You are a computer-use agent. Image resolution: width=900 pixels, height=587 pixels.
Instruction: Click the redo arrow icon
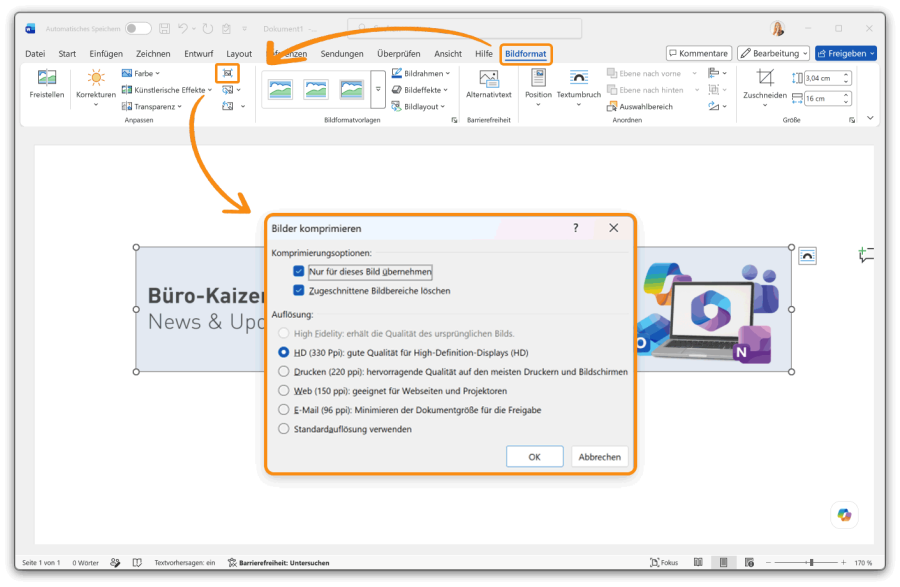(208, 28)
